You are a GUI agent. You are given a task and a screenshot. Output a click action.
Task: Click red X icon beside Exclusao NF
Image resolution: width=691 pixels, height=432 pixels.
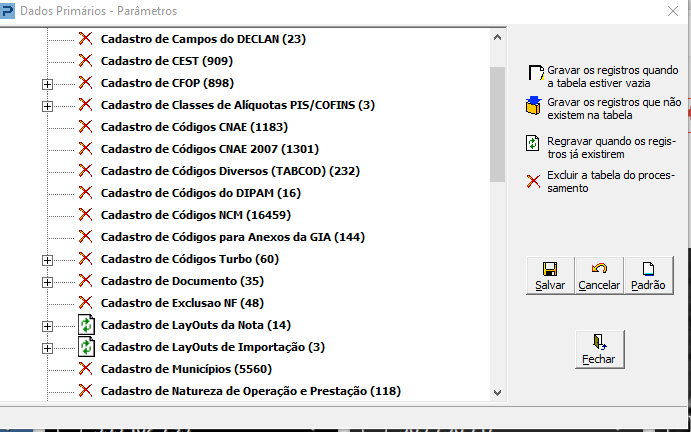[85, 303]
